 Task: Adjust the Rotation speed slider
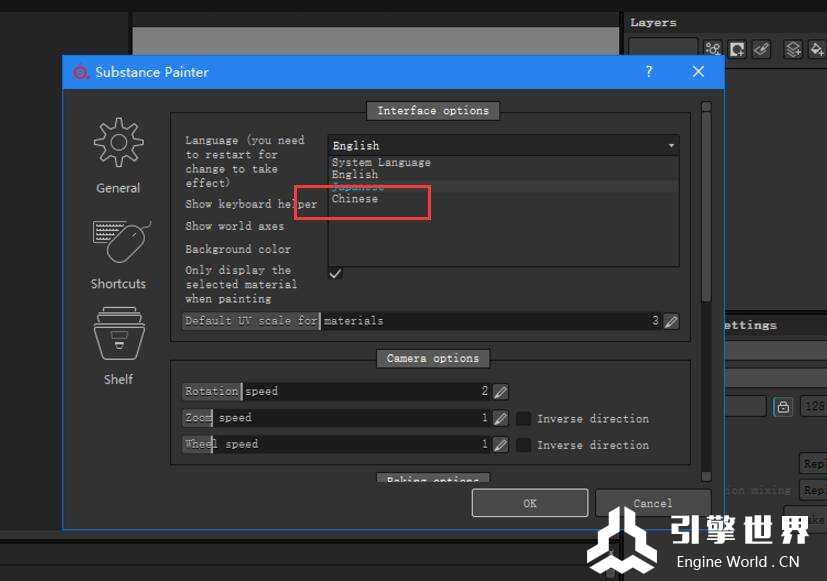tap(336, 391)
